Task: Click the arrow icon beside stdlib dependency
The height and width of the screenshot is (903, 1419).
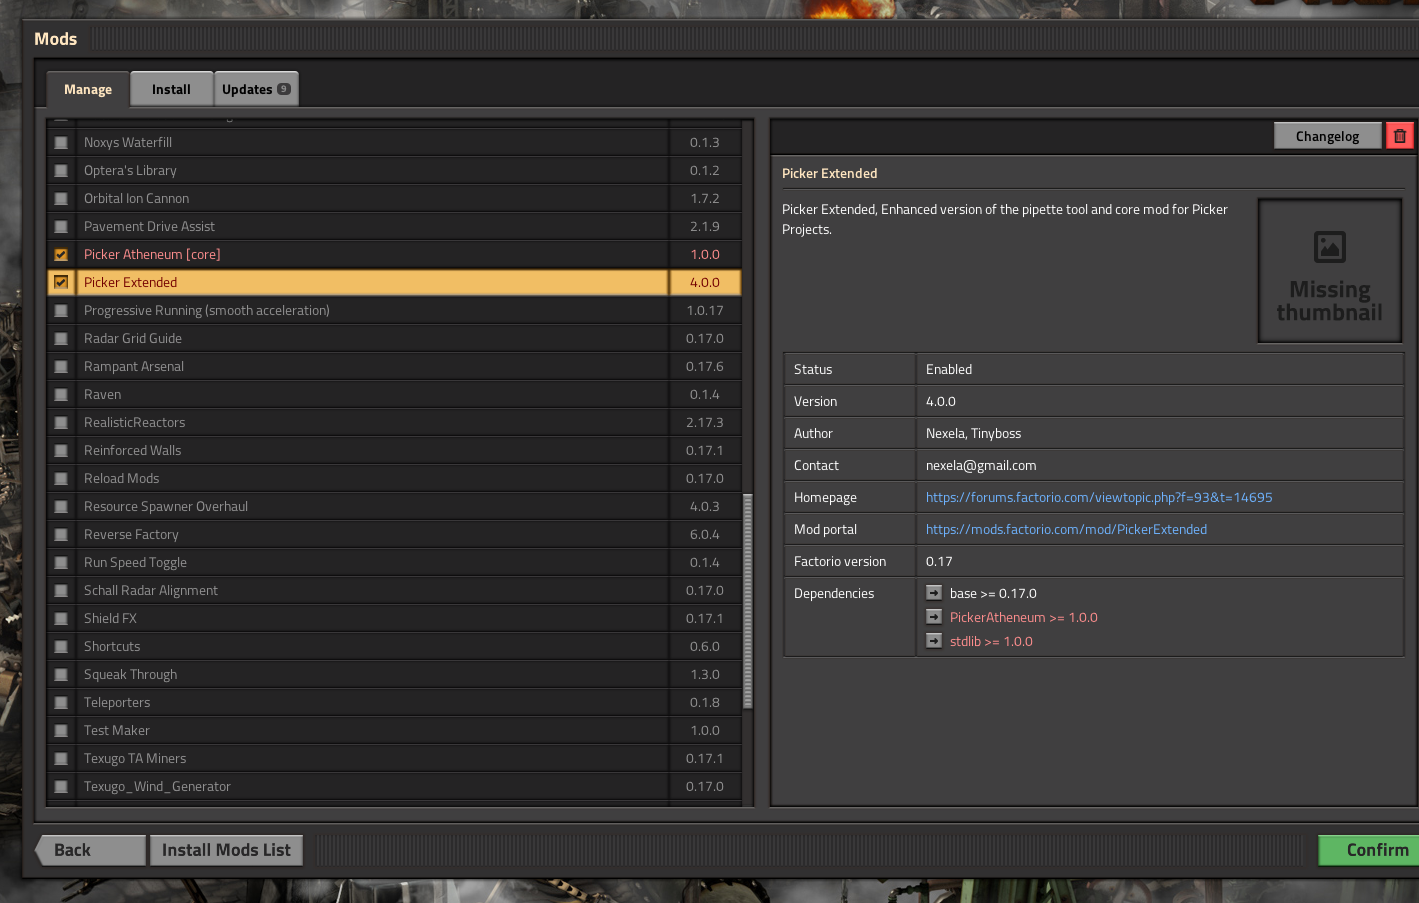Action: [x=934, y=641]
